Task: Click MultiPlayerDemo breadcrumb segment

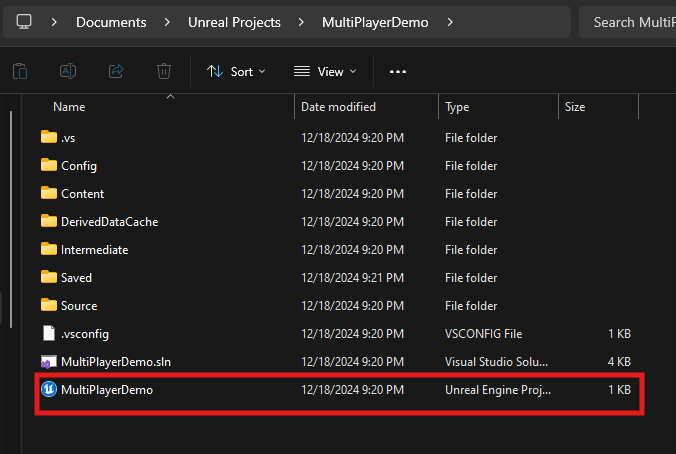Action: pos(375,22)
